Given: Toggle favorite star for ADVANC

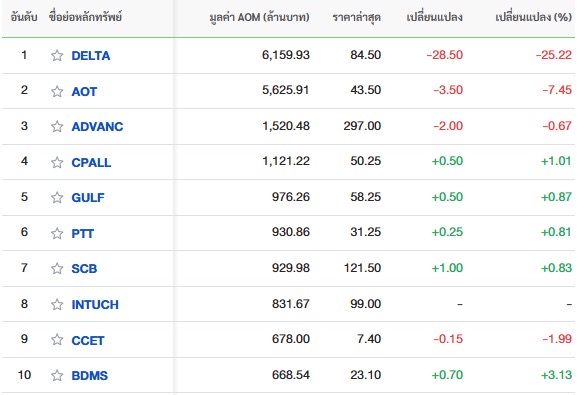Looking at the screenshot, I should 57,126.
